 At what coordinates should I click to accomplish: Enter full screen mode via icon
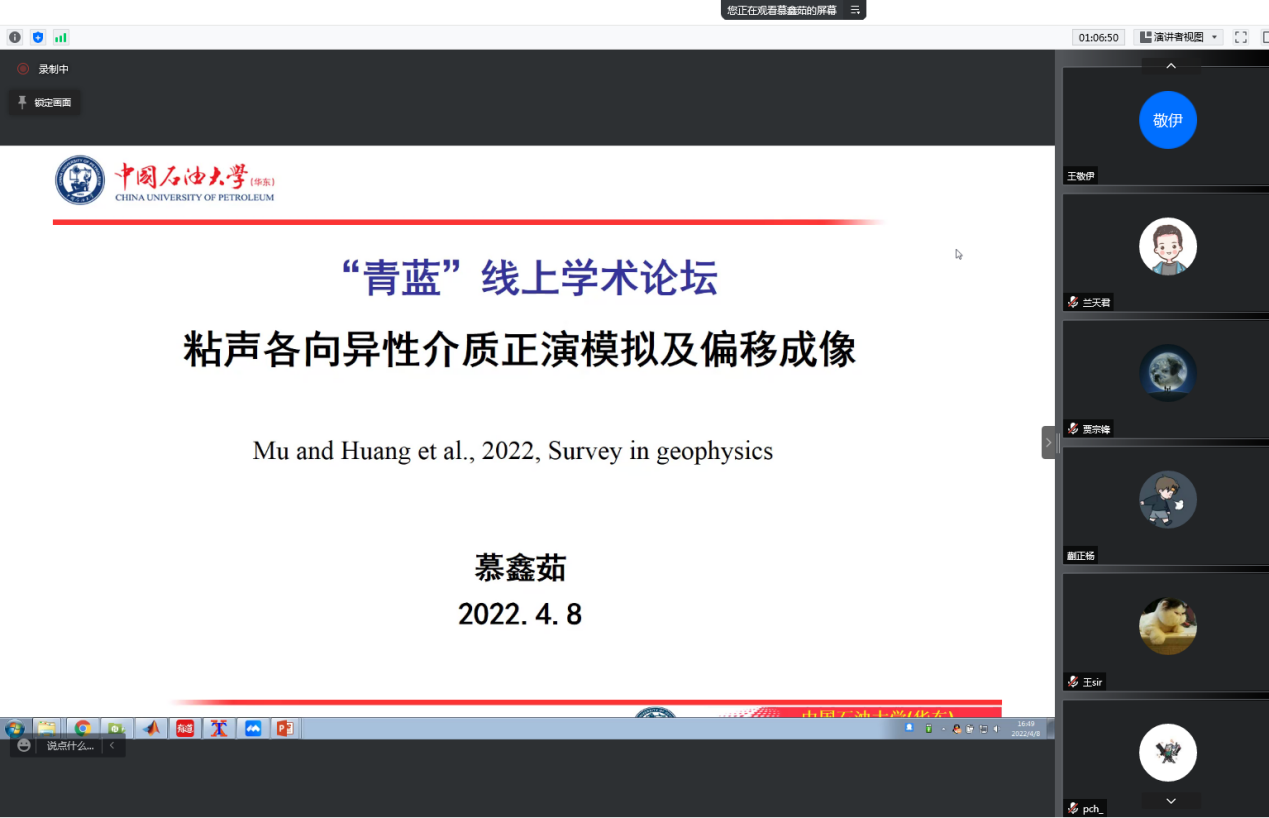[1240, 37]
